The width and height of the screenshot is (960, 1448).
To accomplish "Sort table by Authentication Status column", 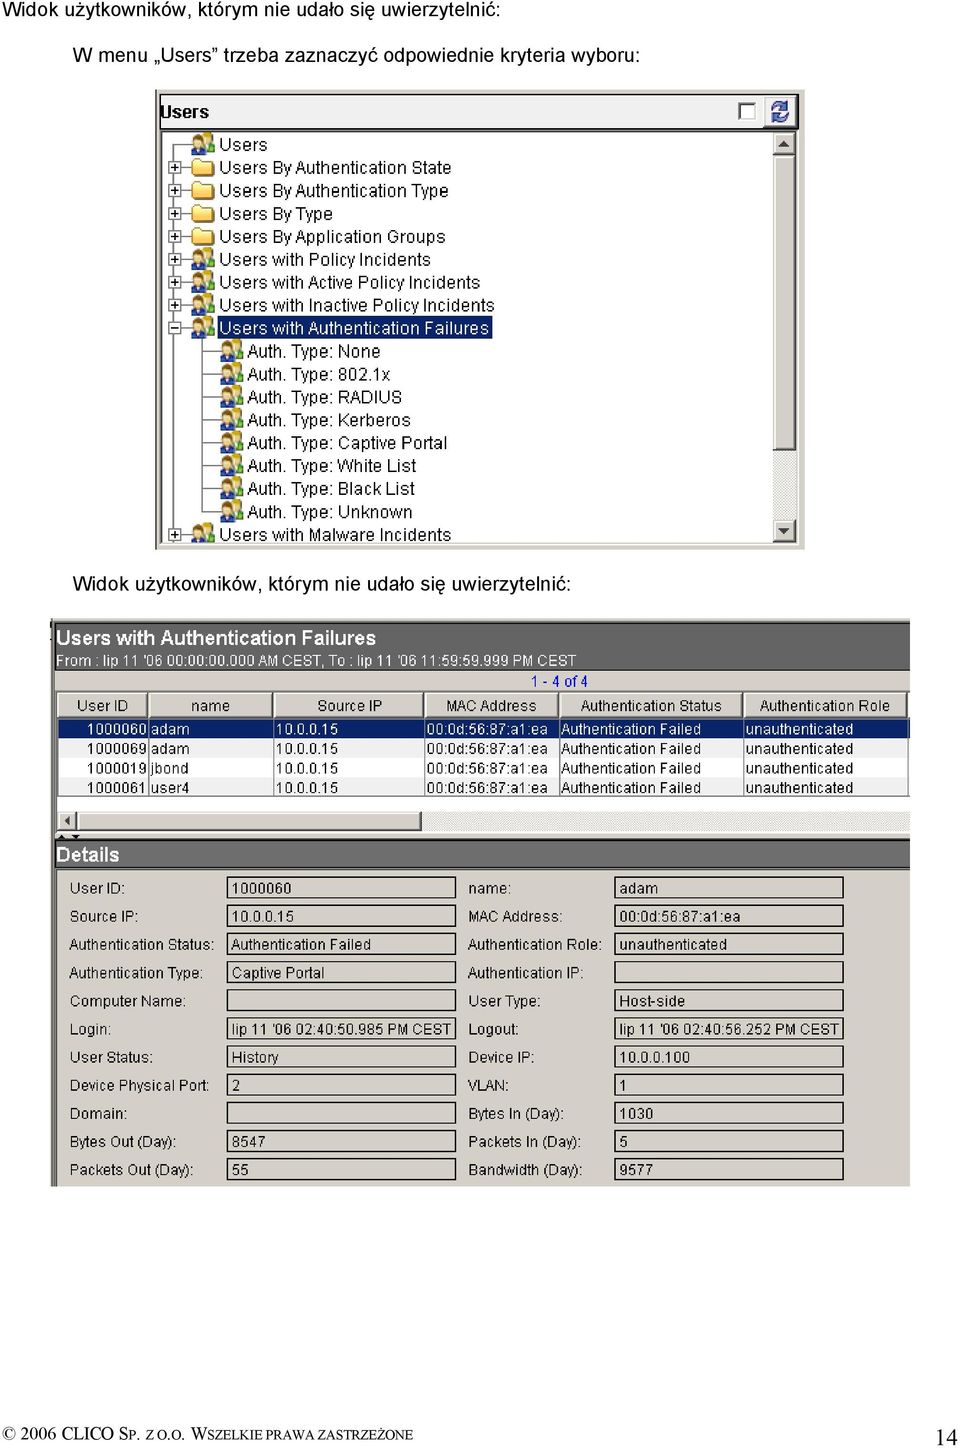I will click(x=651, y=705).
